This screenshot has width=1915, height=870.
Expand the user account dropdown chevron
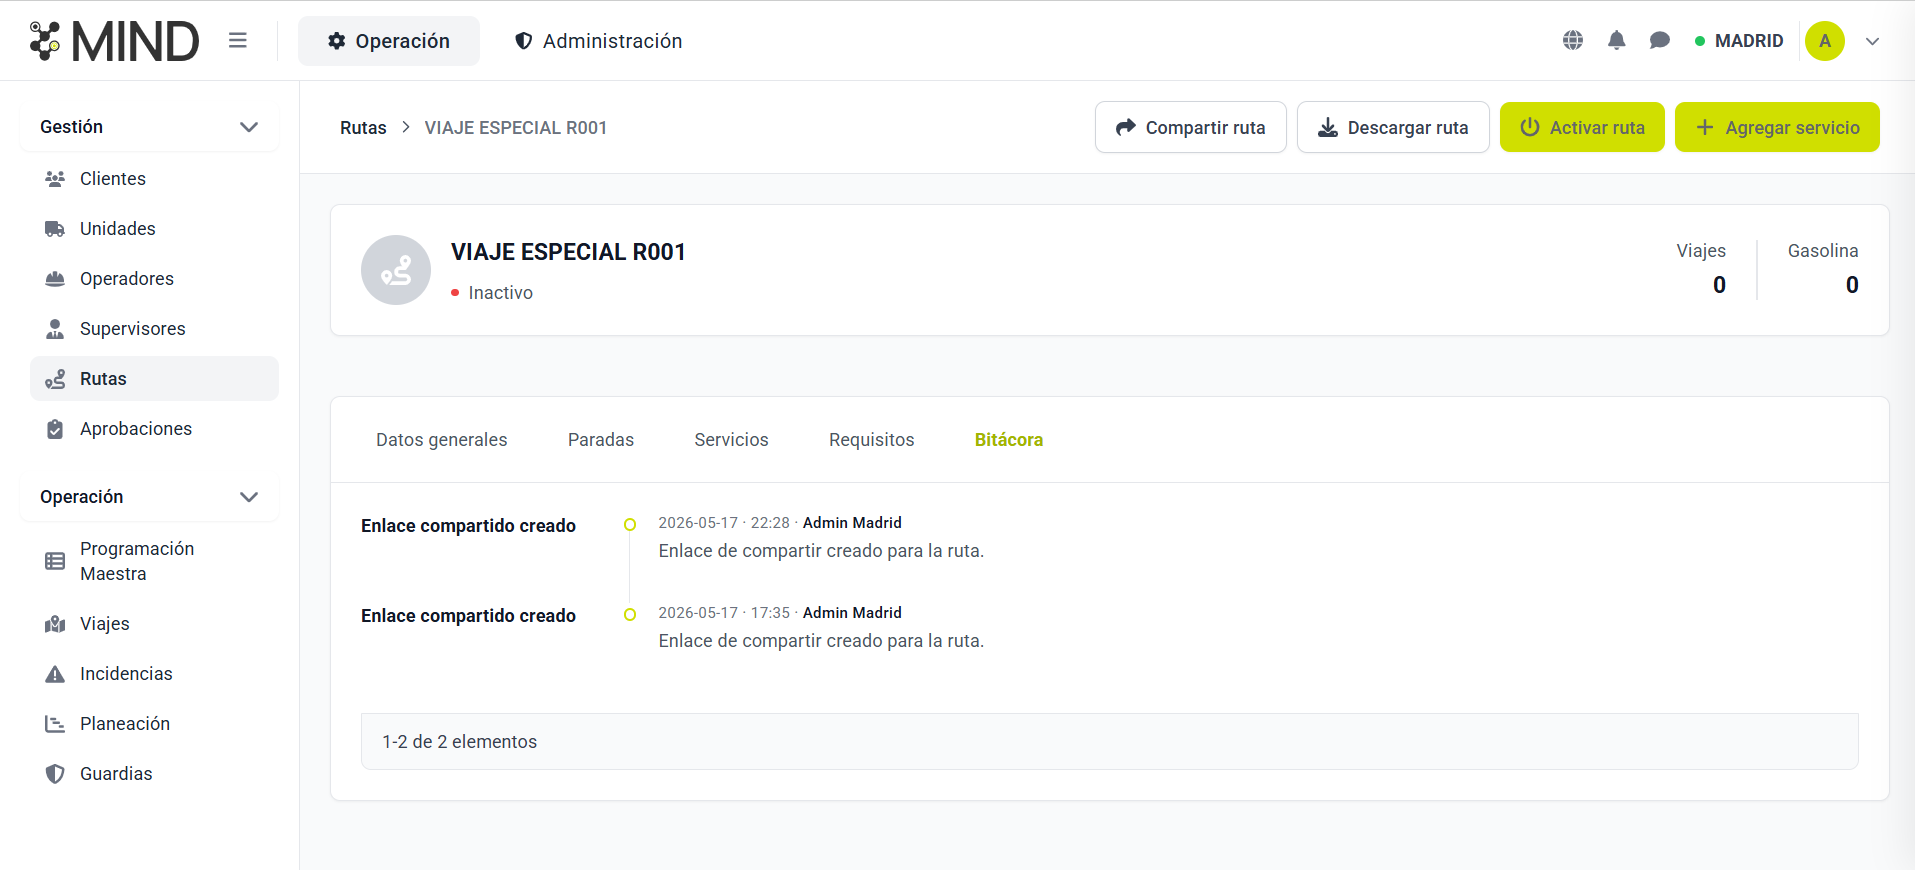tap(1873, 41)
